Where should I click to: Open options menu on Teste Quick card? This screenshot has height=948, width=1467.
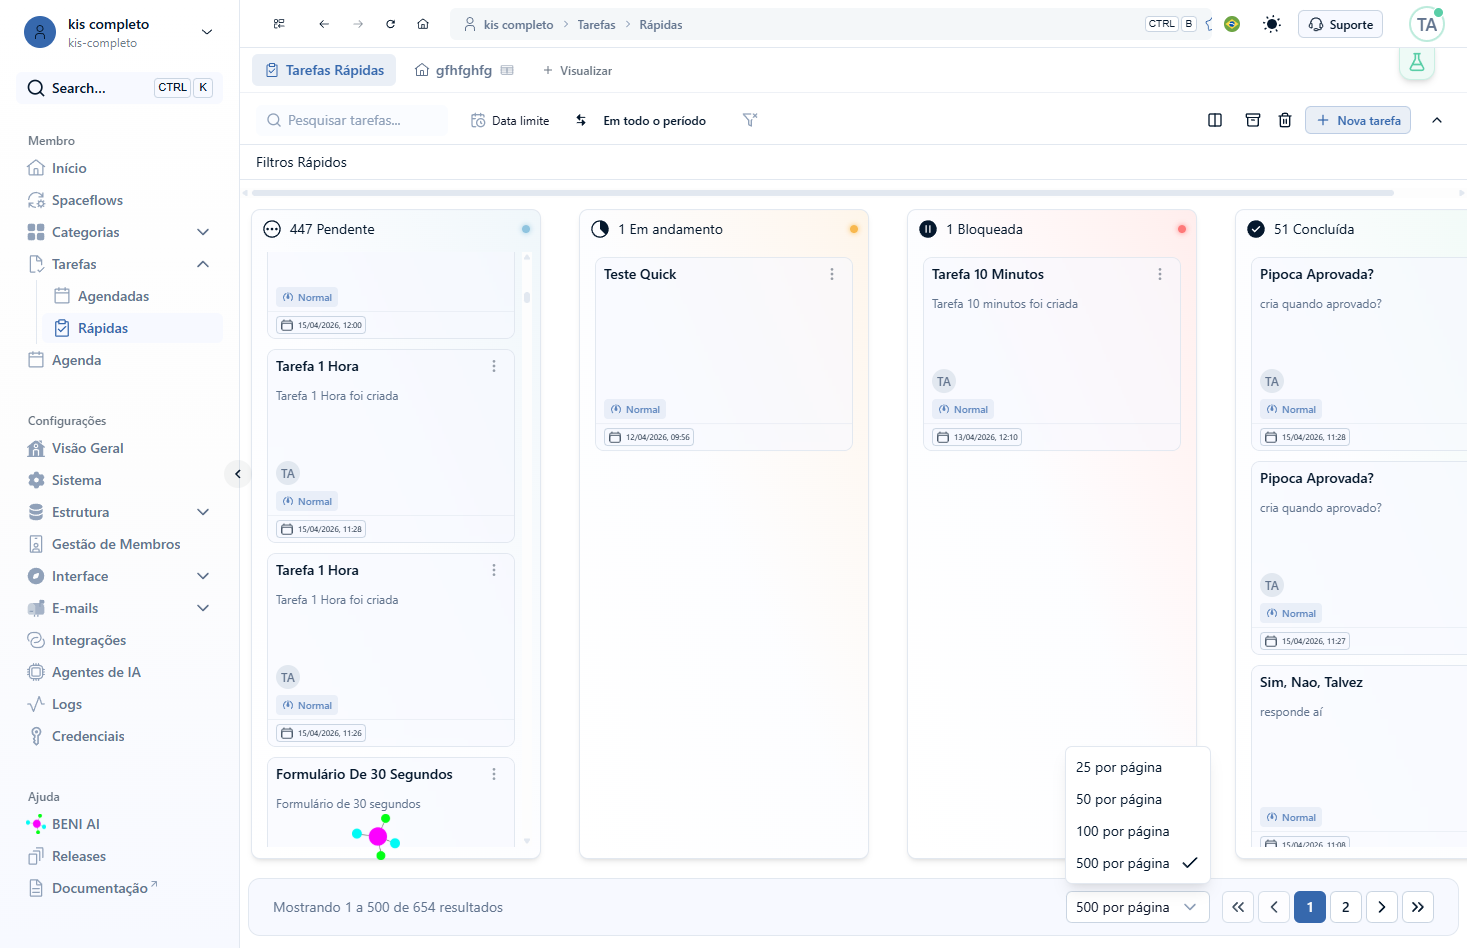[832, 274]
